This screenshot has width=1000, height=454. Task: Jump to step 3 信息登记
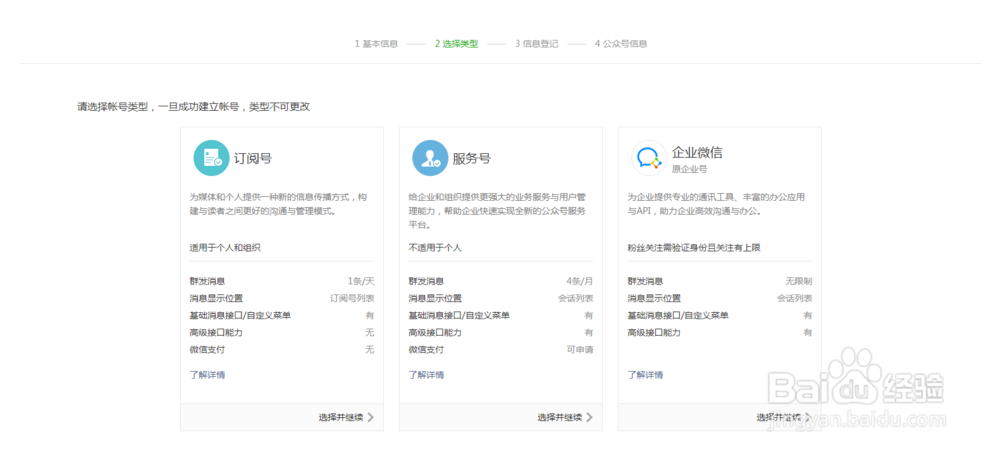tap(537, 44)
